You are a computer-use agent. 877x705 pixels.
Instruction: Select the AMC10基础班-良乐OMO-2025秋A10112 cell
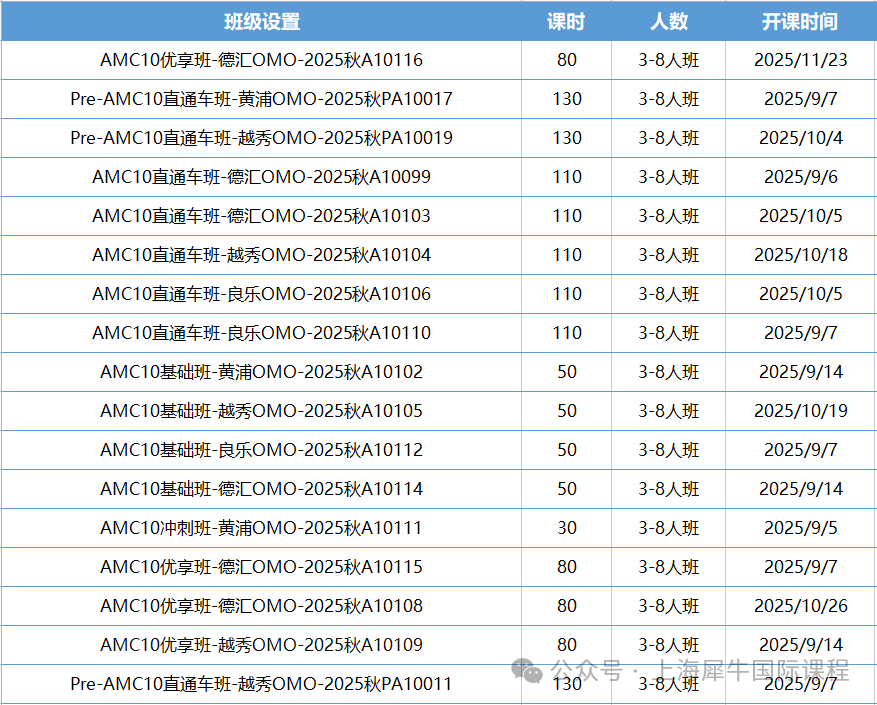[261, 450]
